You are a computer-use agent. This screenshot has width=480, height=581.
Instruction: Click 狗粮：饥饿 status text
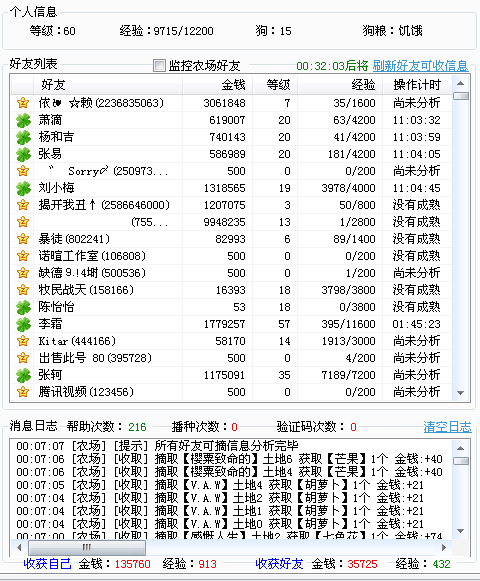click(393, 31)
